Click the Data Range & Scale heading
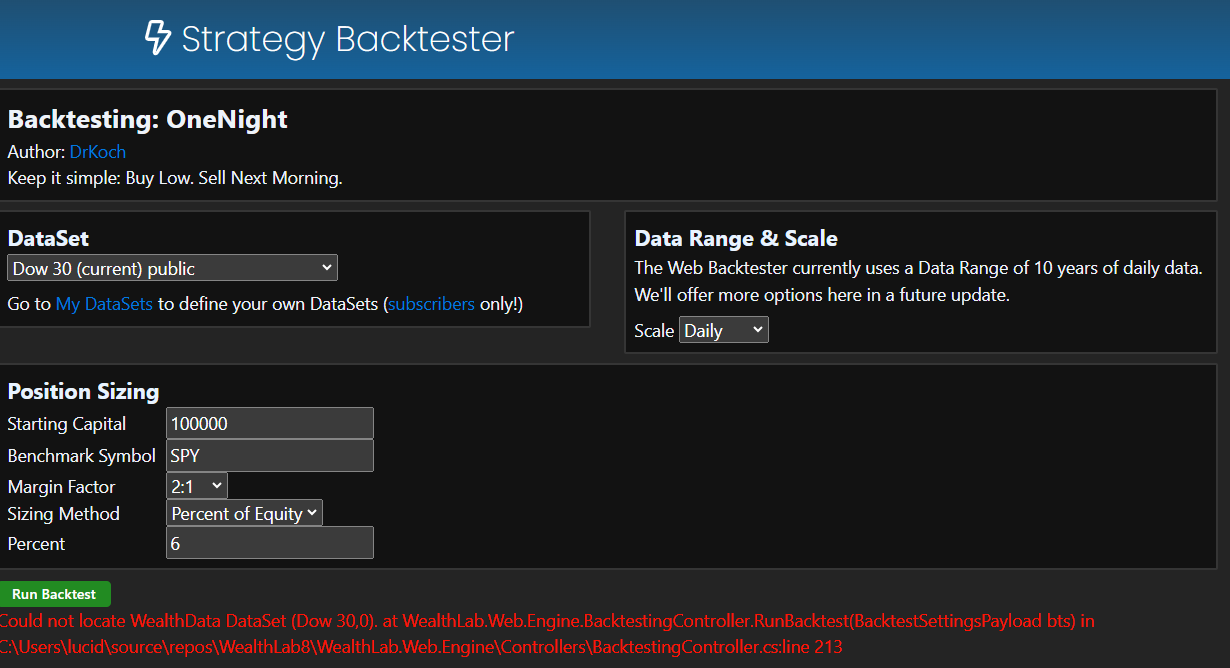This screenshot has width=1230, height=668. (x=736, y=238)
